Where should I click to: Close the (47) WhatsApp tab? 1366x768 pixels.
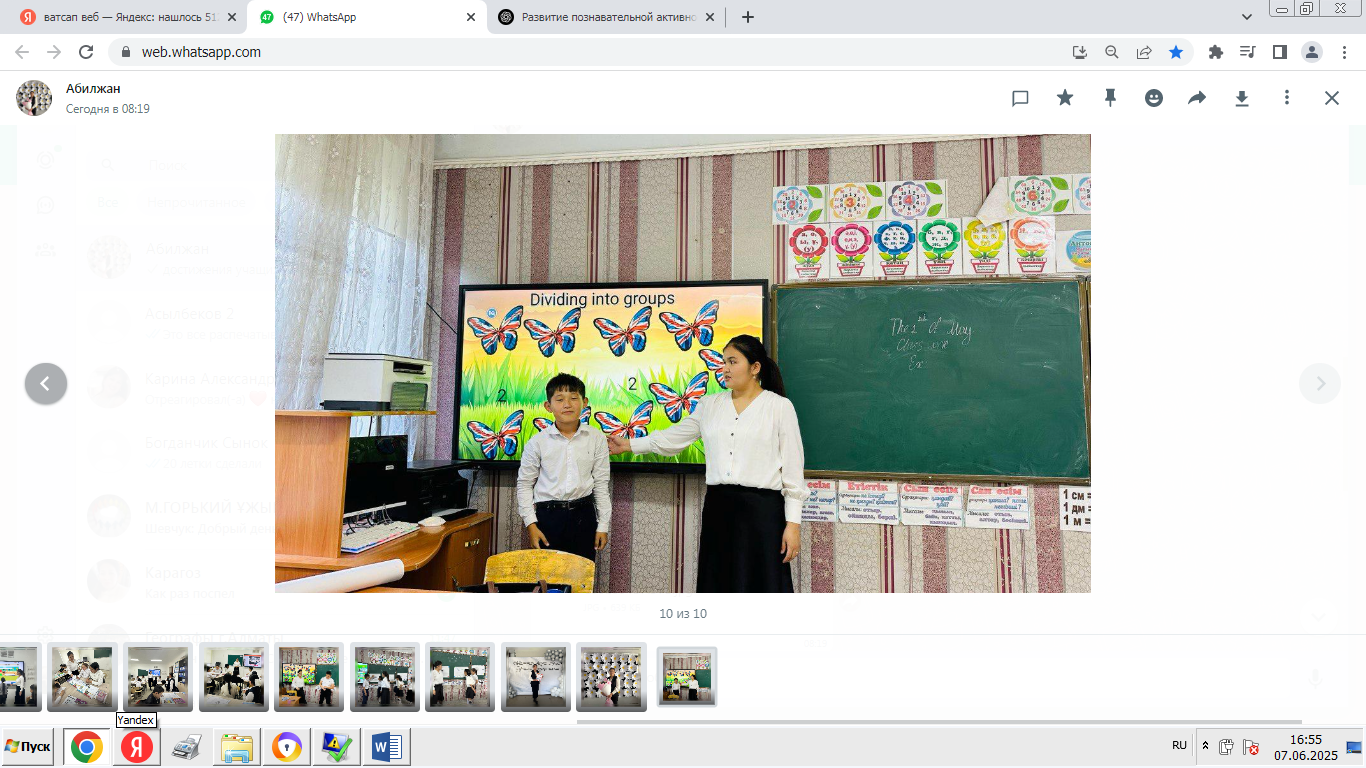pyautogui.click(x=470, y=17)
